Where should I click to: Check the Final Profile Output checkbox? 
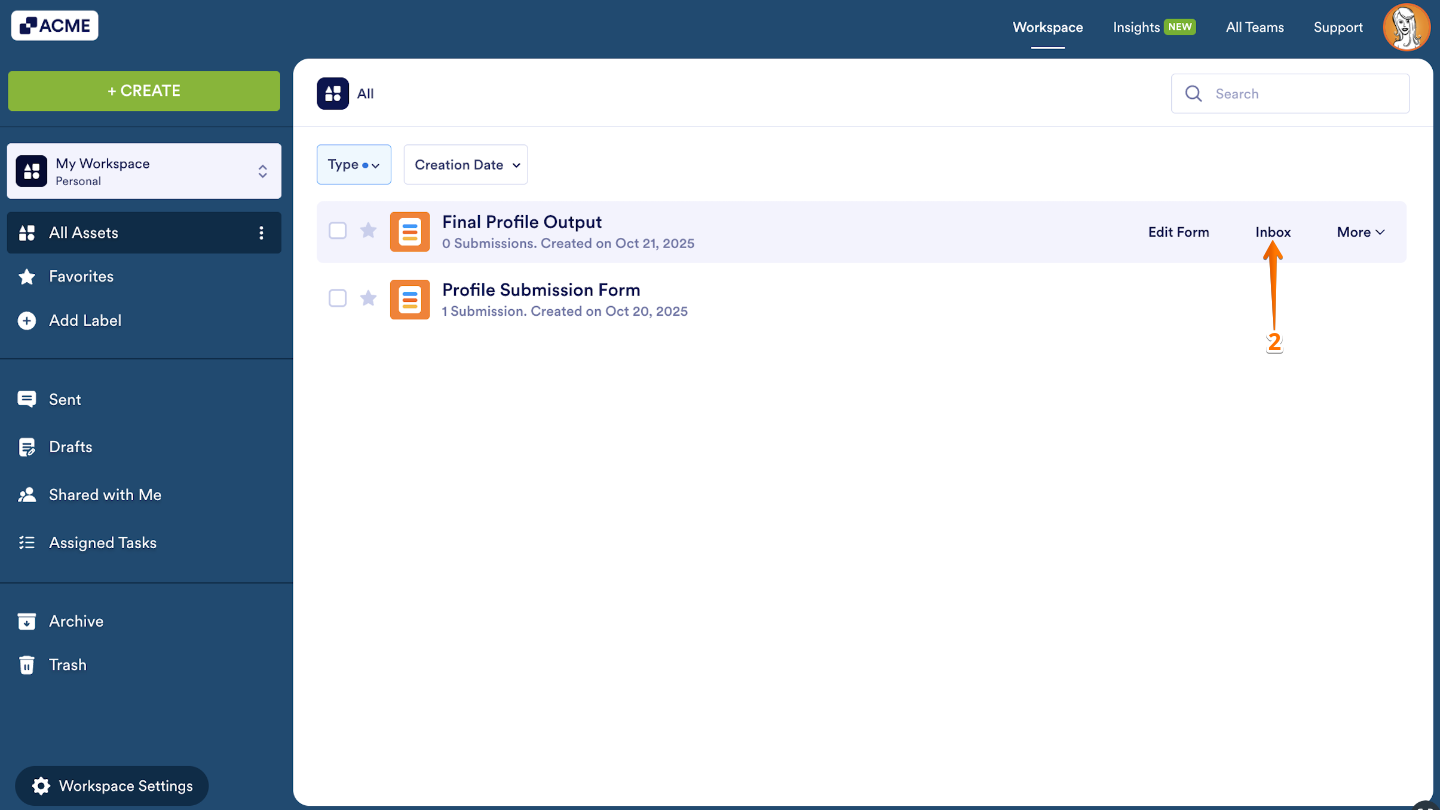pyautogui.click(x=337, y=230)
